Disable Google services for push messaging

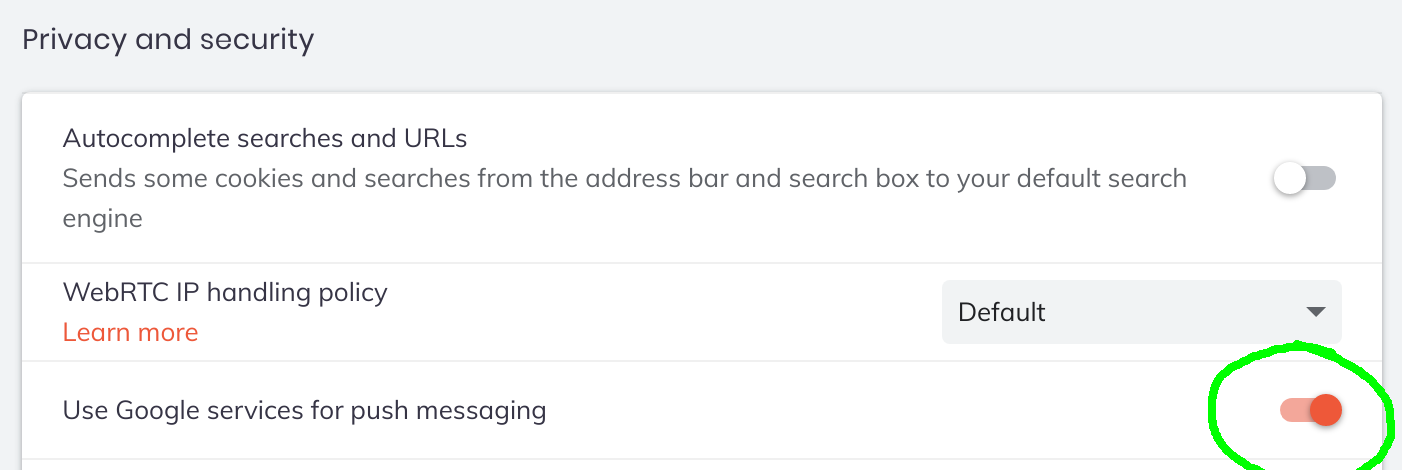tap(1310, 410)
